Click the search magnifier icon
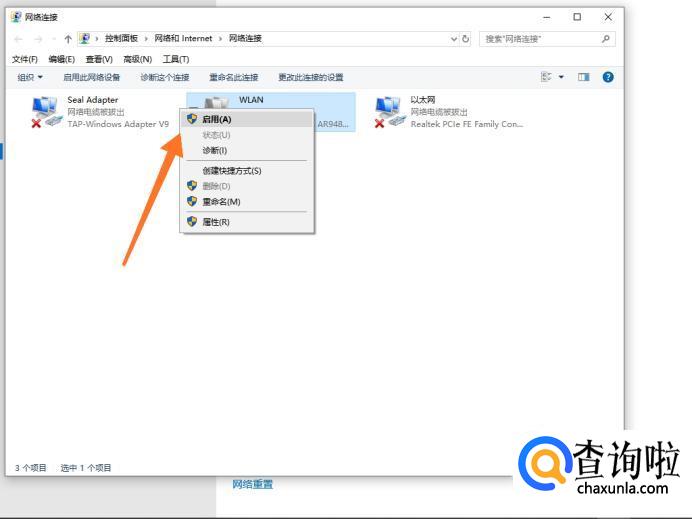 tap(606, 39)
